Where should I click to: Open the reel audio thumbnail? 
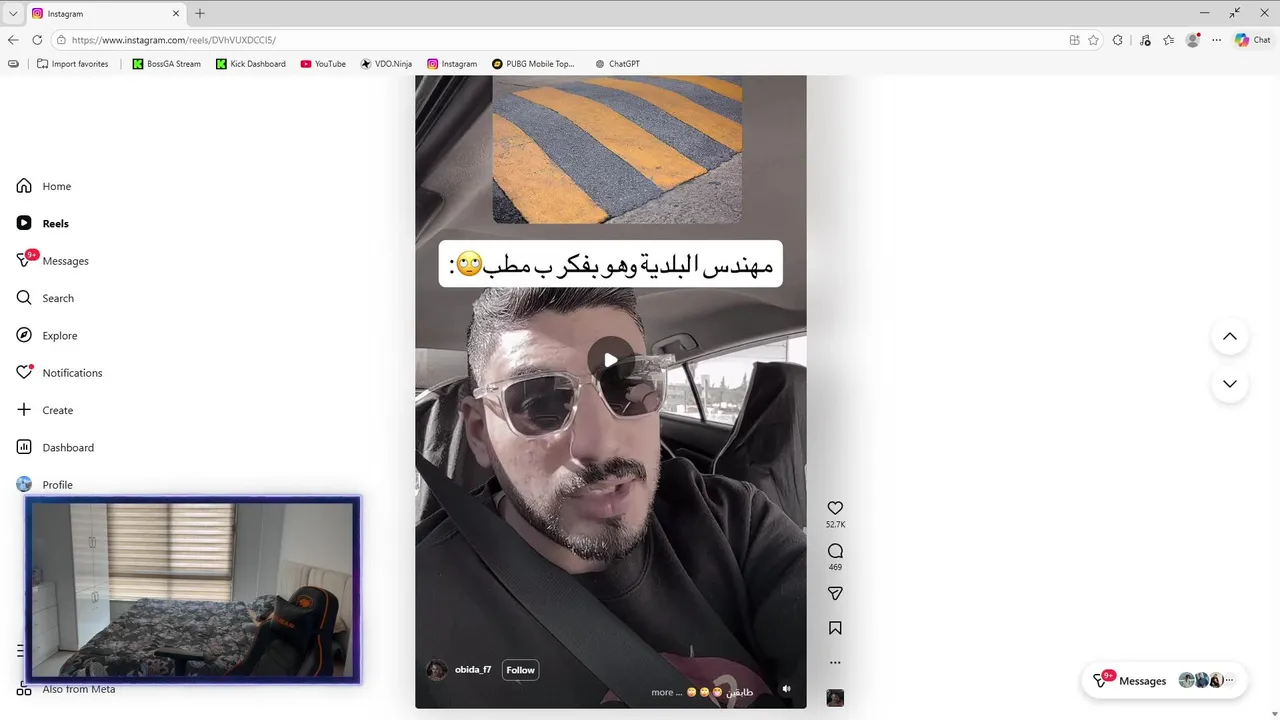(x=835, y=698)
